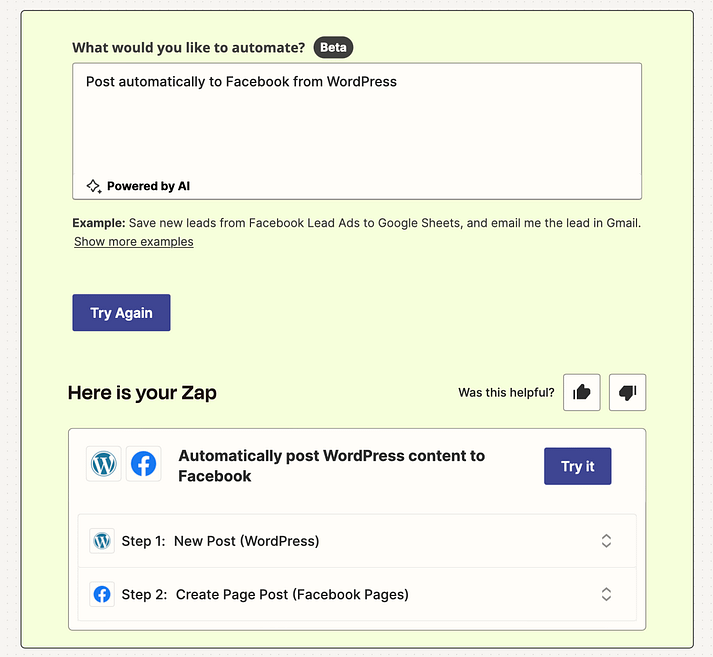Click the Beta badge
The width and height of the screenshot is (713, 657).
tap(333, 47)
